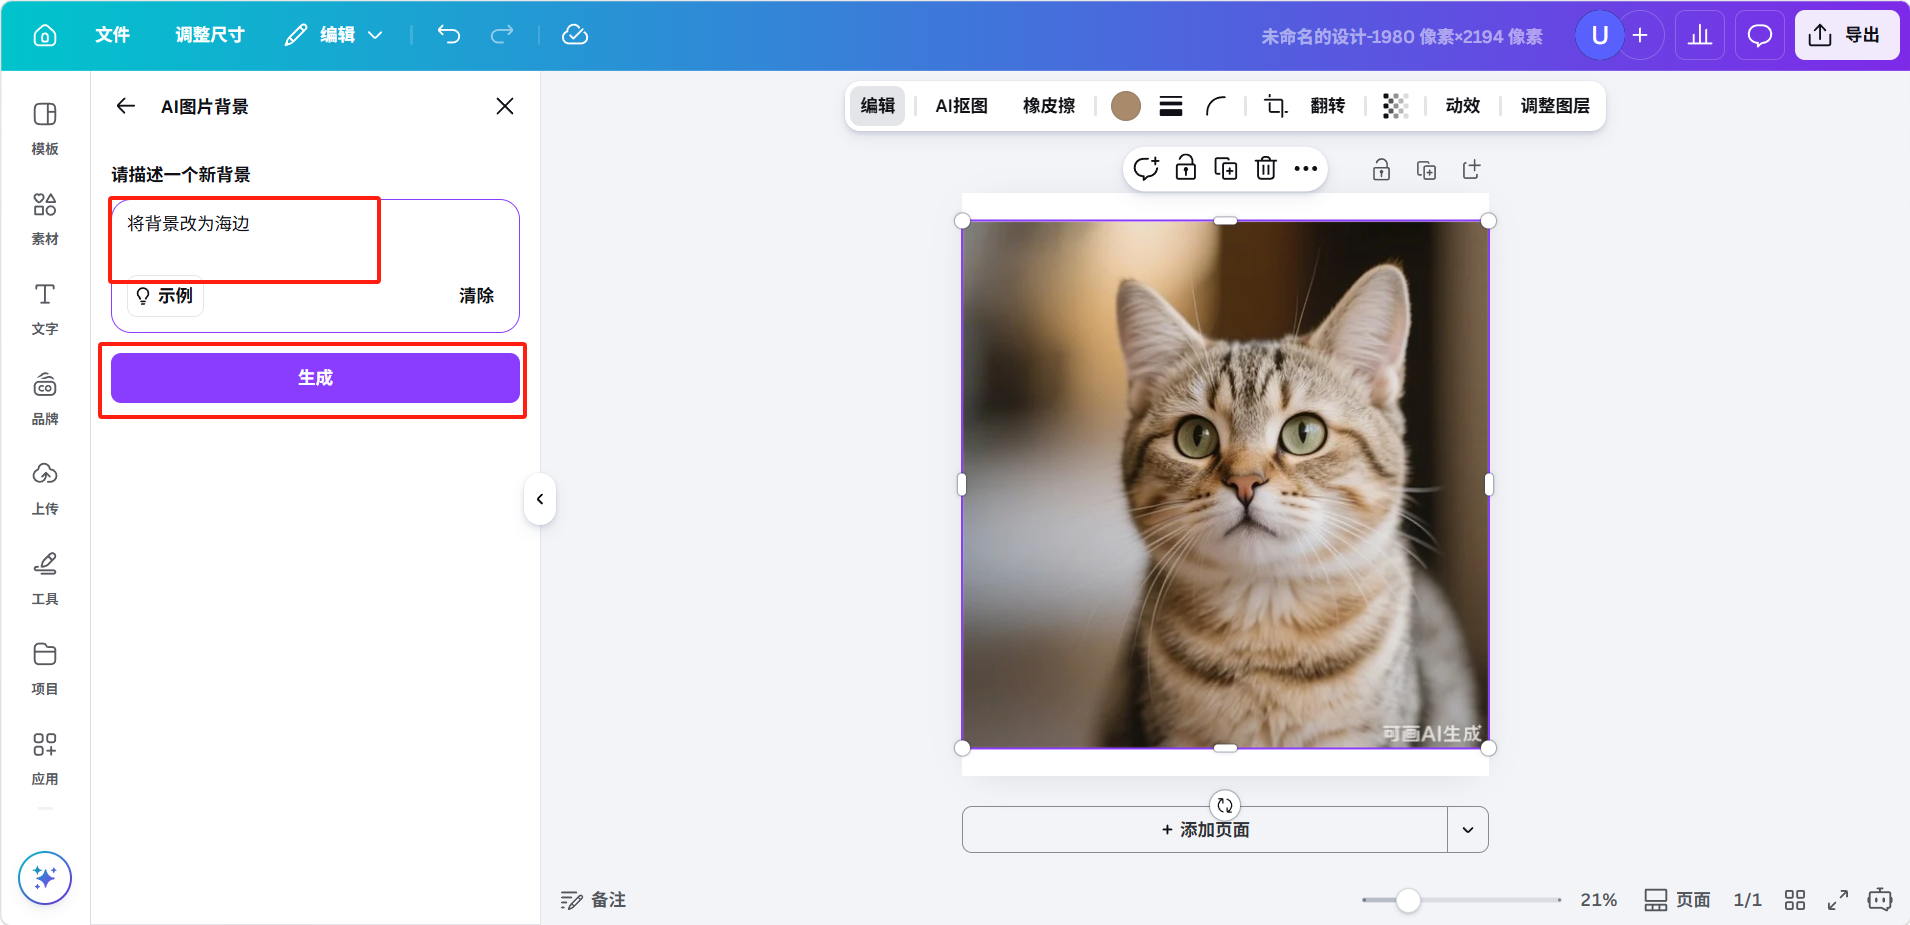This screenshot has width=1910, height=925.
Task: Click the tan border color swatch
Action: click(1126, 106)
